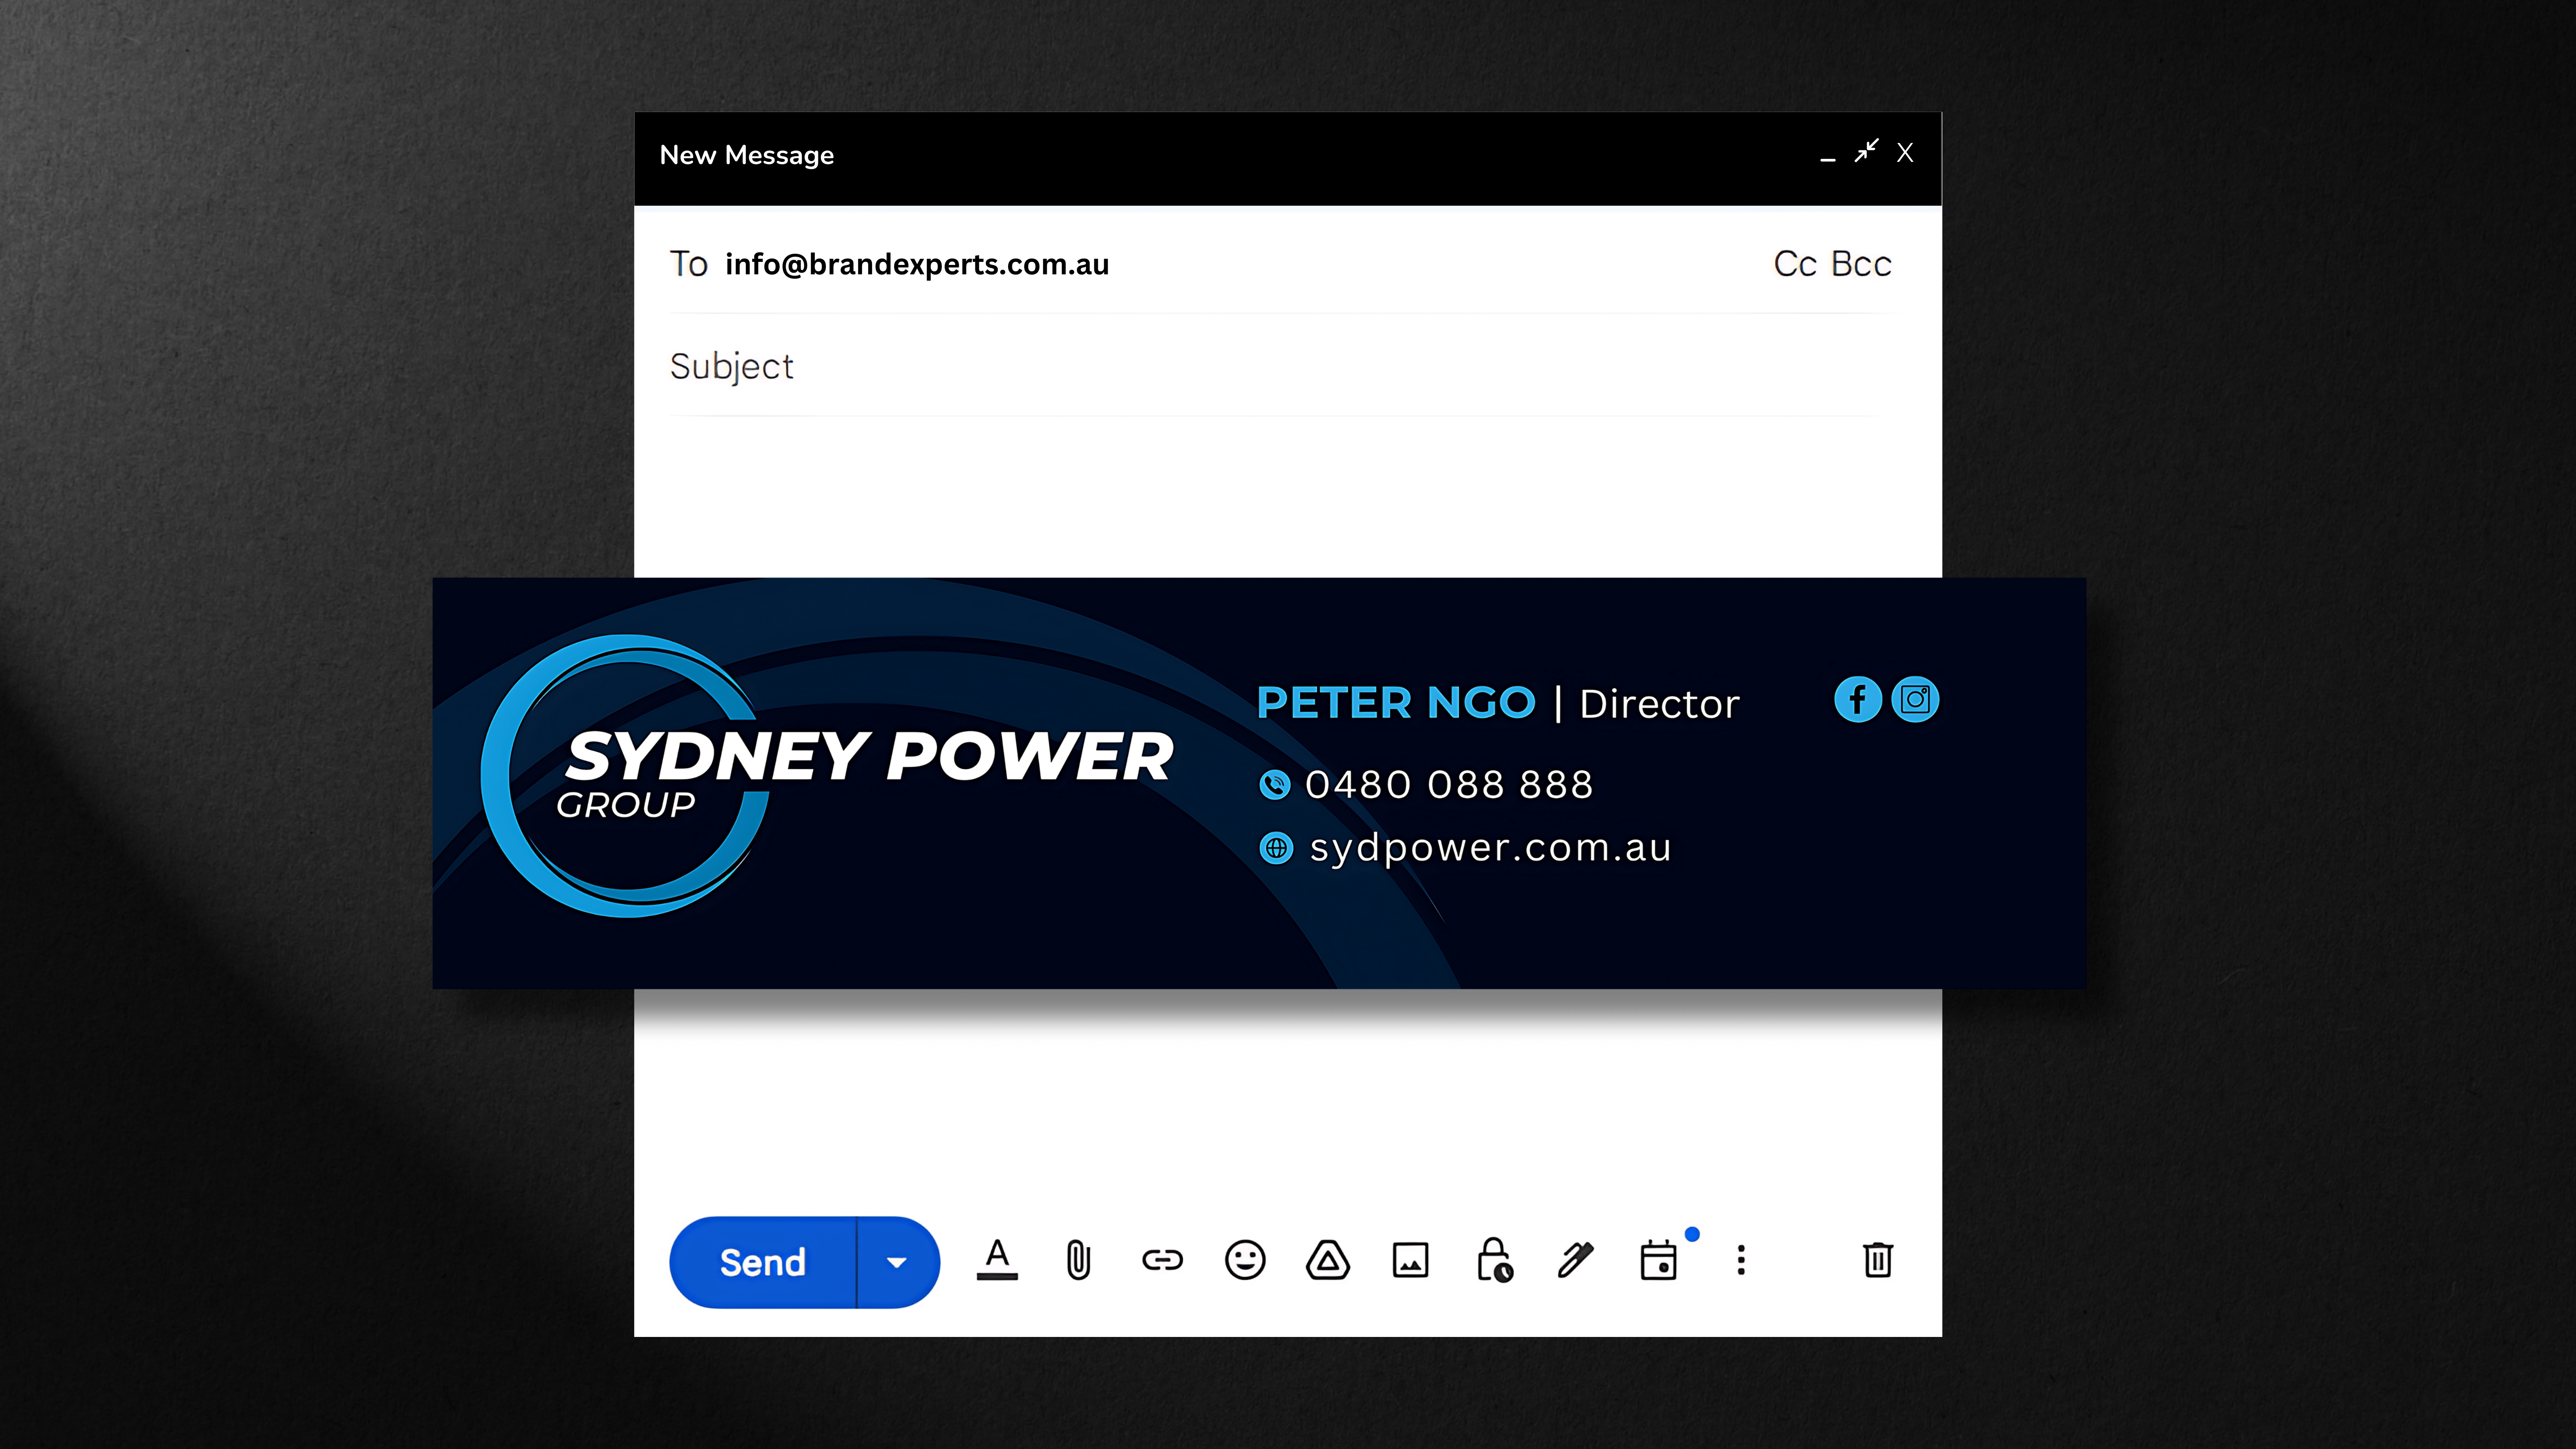Click the Sydney Power Group logo
Screen dimensions: 2576x1449
pyautogui.click(x=827, y=776)
